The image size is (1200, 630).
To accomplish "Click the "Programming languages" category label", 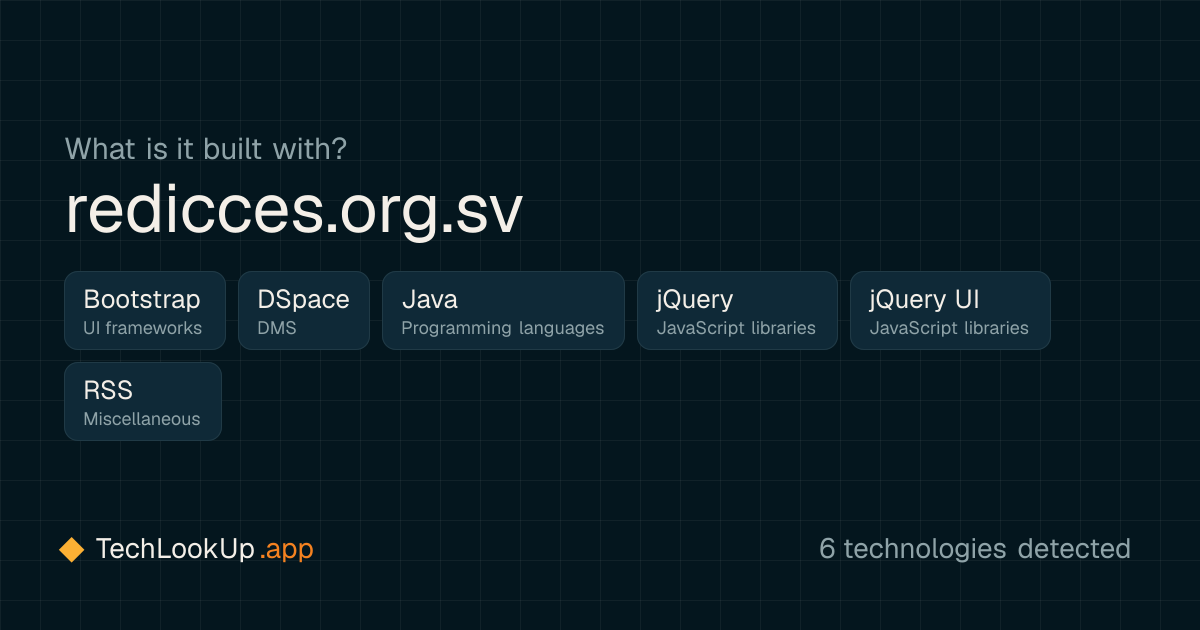I will click(503, 328).
